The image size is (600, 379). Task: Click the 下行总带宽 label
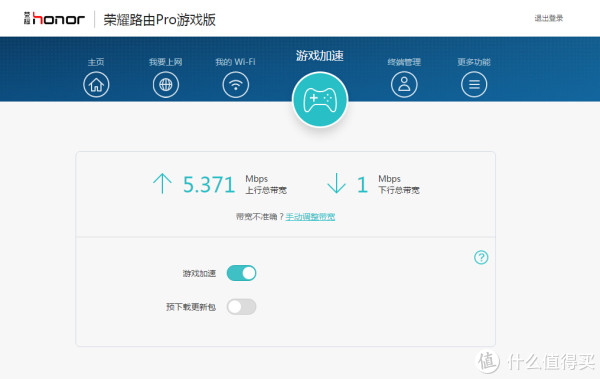pyautogui.click(x=399, y=190)
